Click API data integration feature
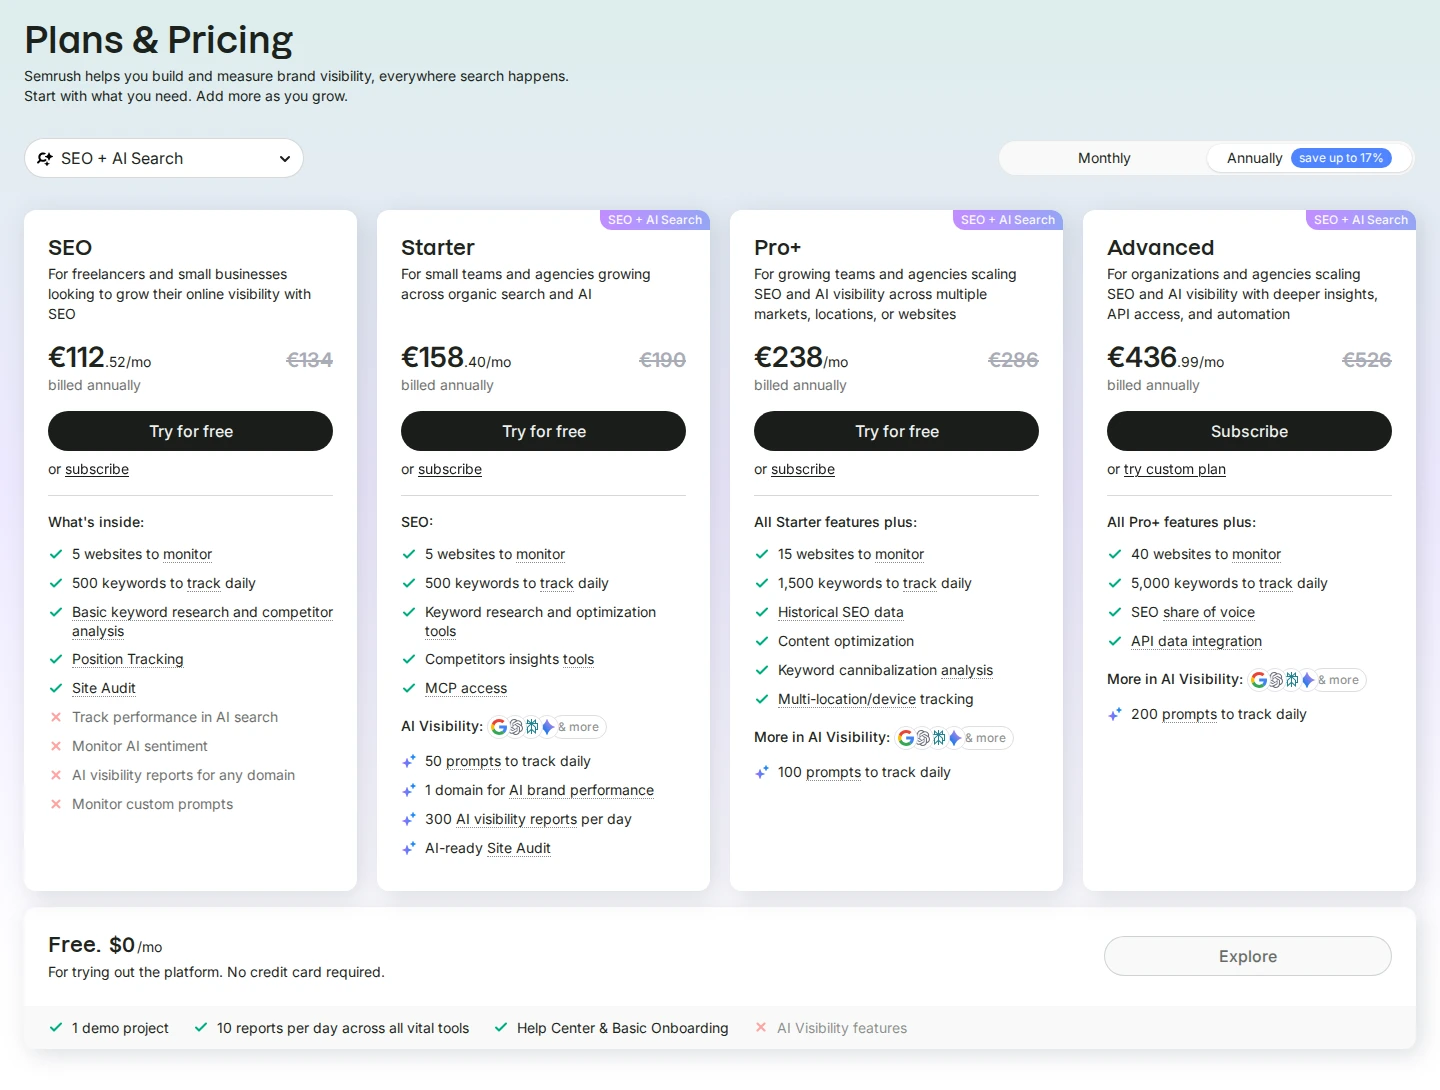The image size is (1440, 1090). coord(1196,641)
